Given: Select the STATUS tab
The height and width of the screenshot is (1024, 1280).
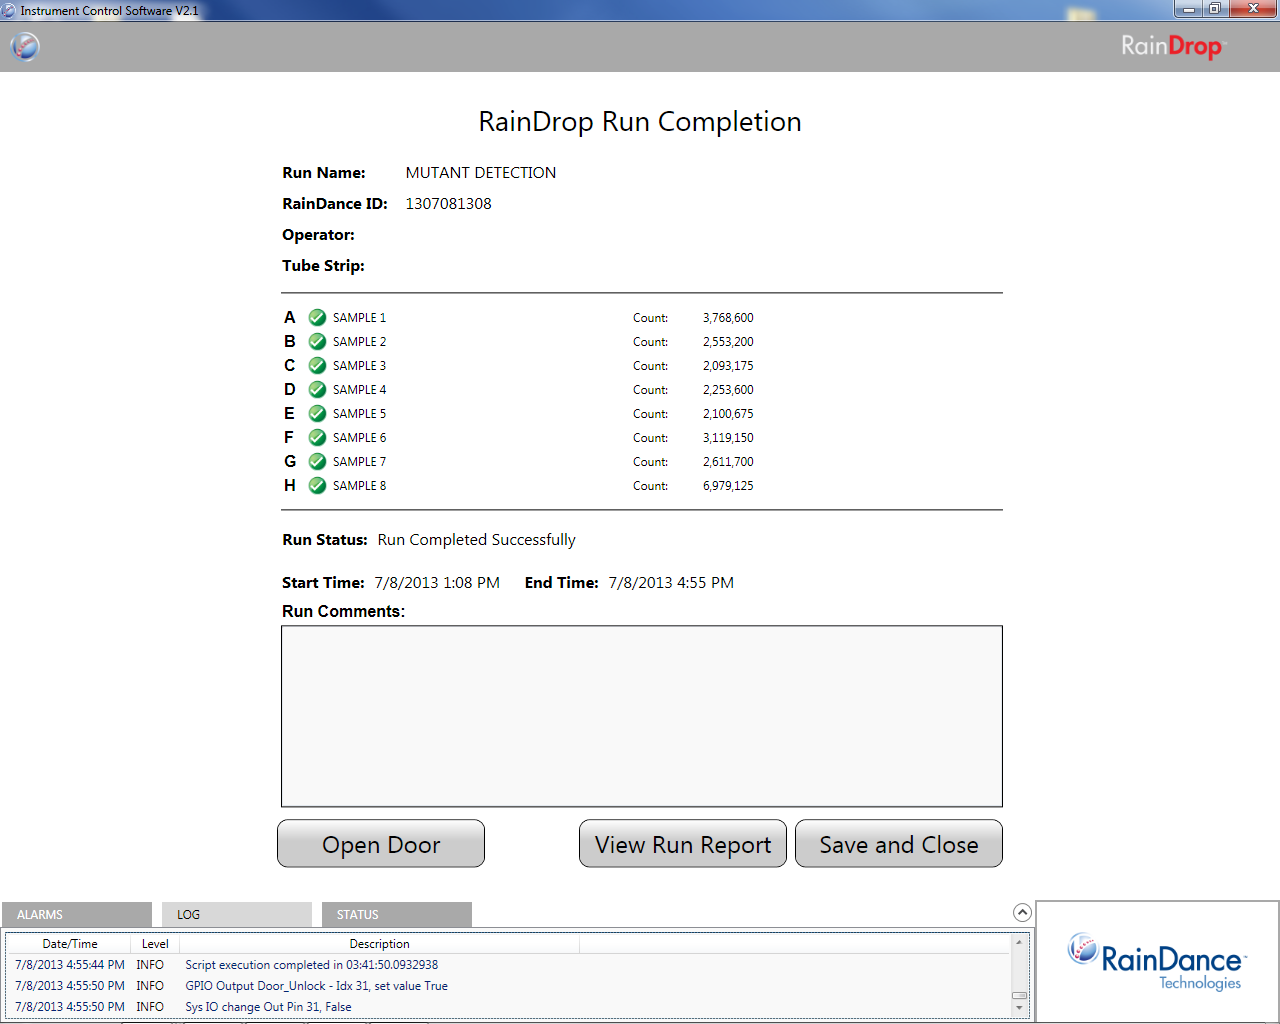Looking at the screenshot, I should click(397, 915).
